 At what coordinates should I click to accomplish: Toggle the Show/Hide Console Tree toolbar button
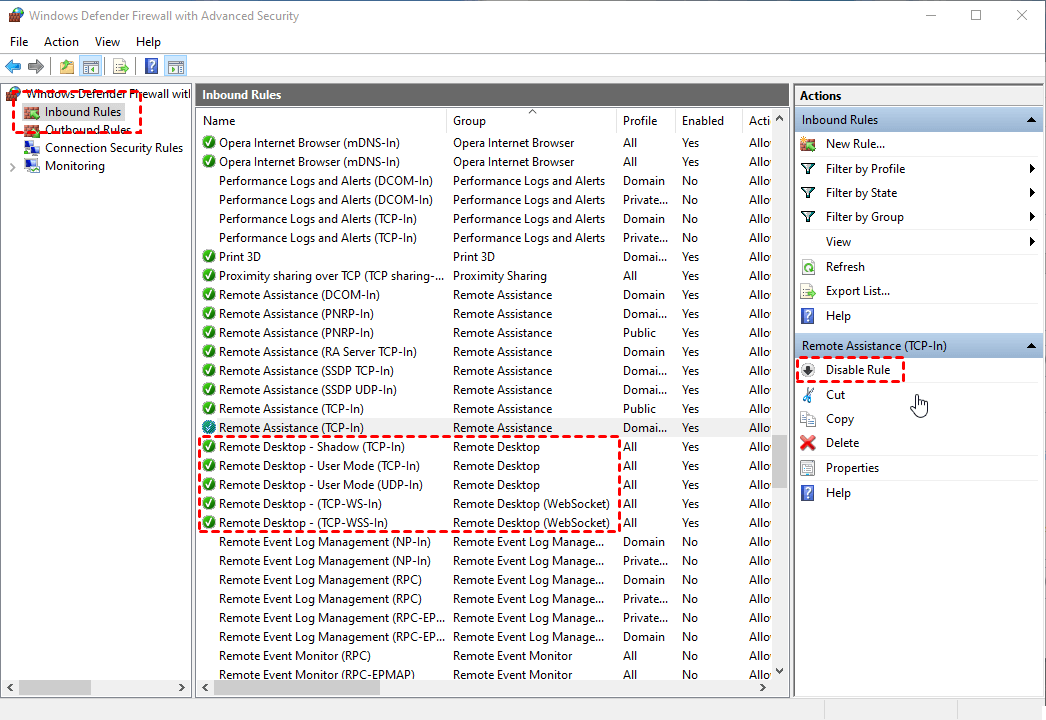coord(90,67)
